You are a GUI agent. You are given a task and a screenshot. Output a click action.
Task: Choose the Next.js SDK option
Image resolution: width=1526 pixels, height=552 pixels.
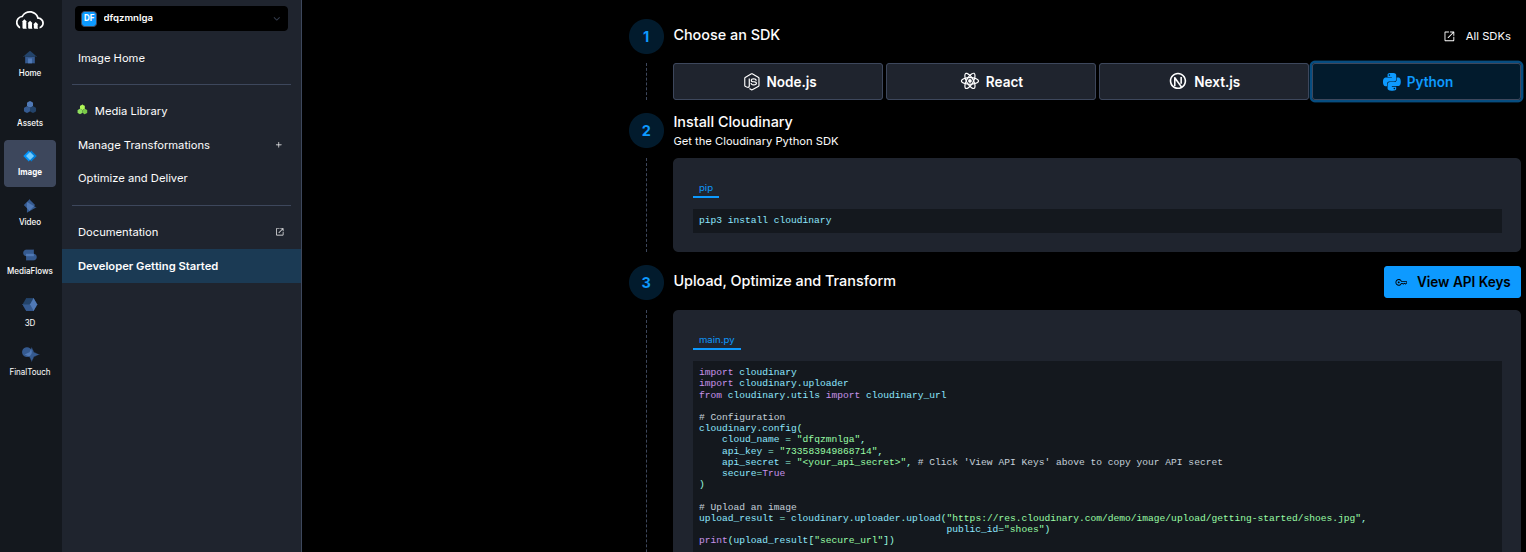point(1204,82)
